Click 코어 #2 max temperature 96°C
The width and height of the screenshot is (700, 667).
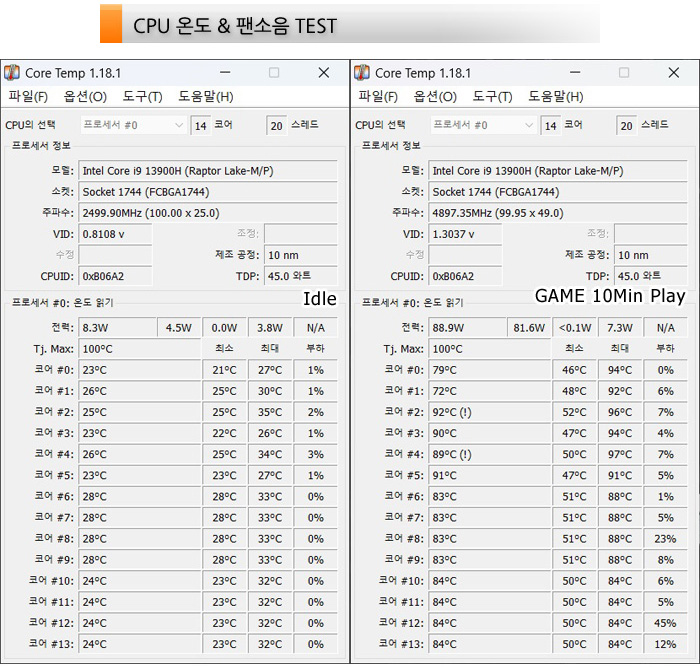[x=620, y=412]
